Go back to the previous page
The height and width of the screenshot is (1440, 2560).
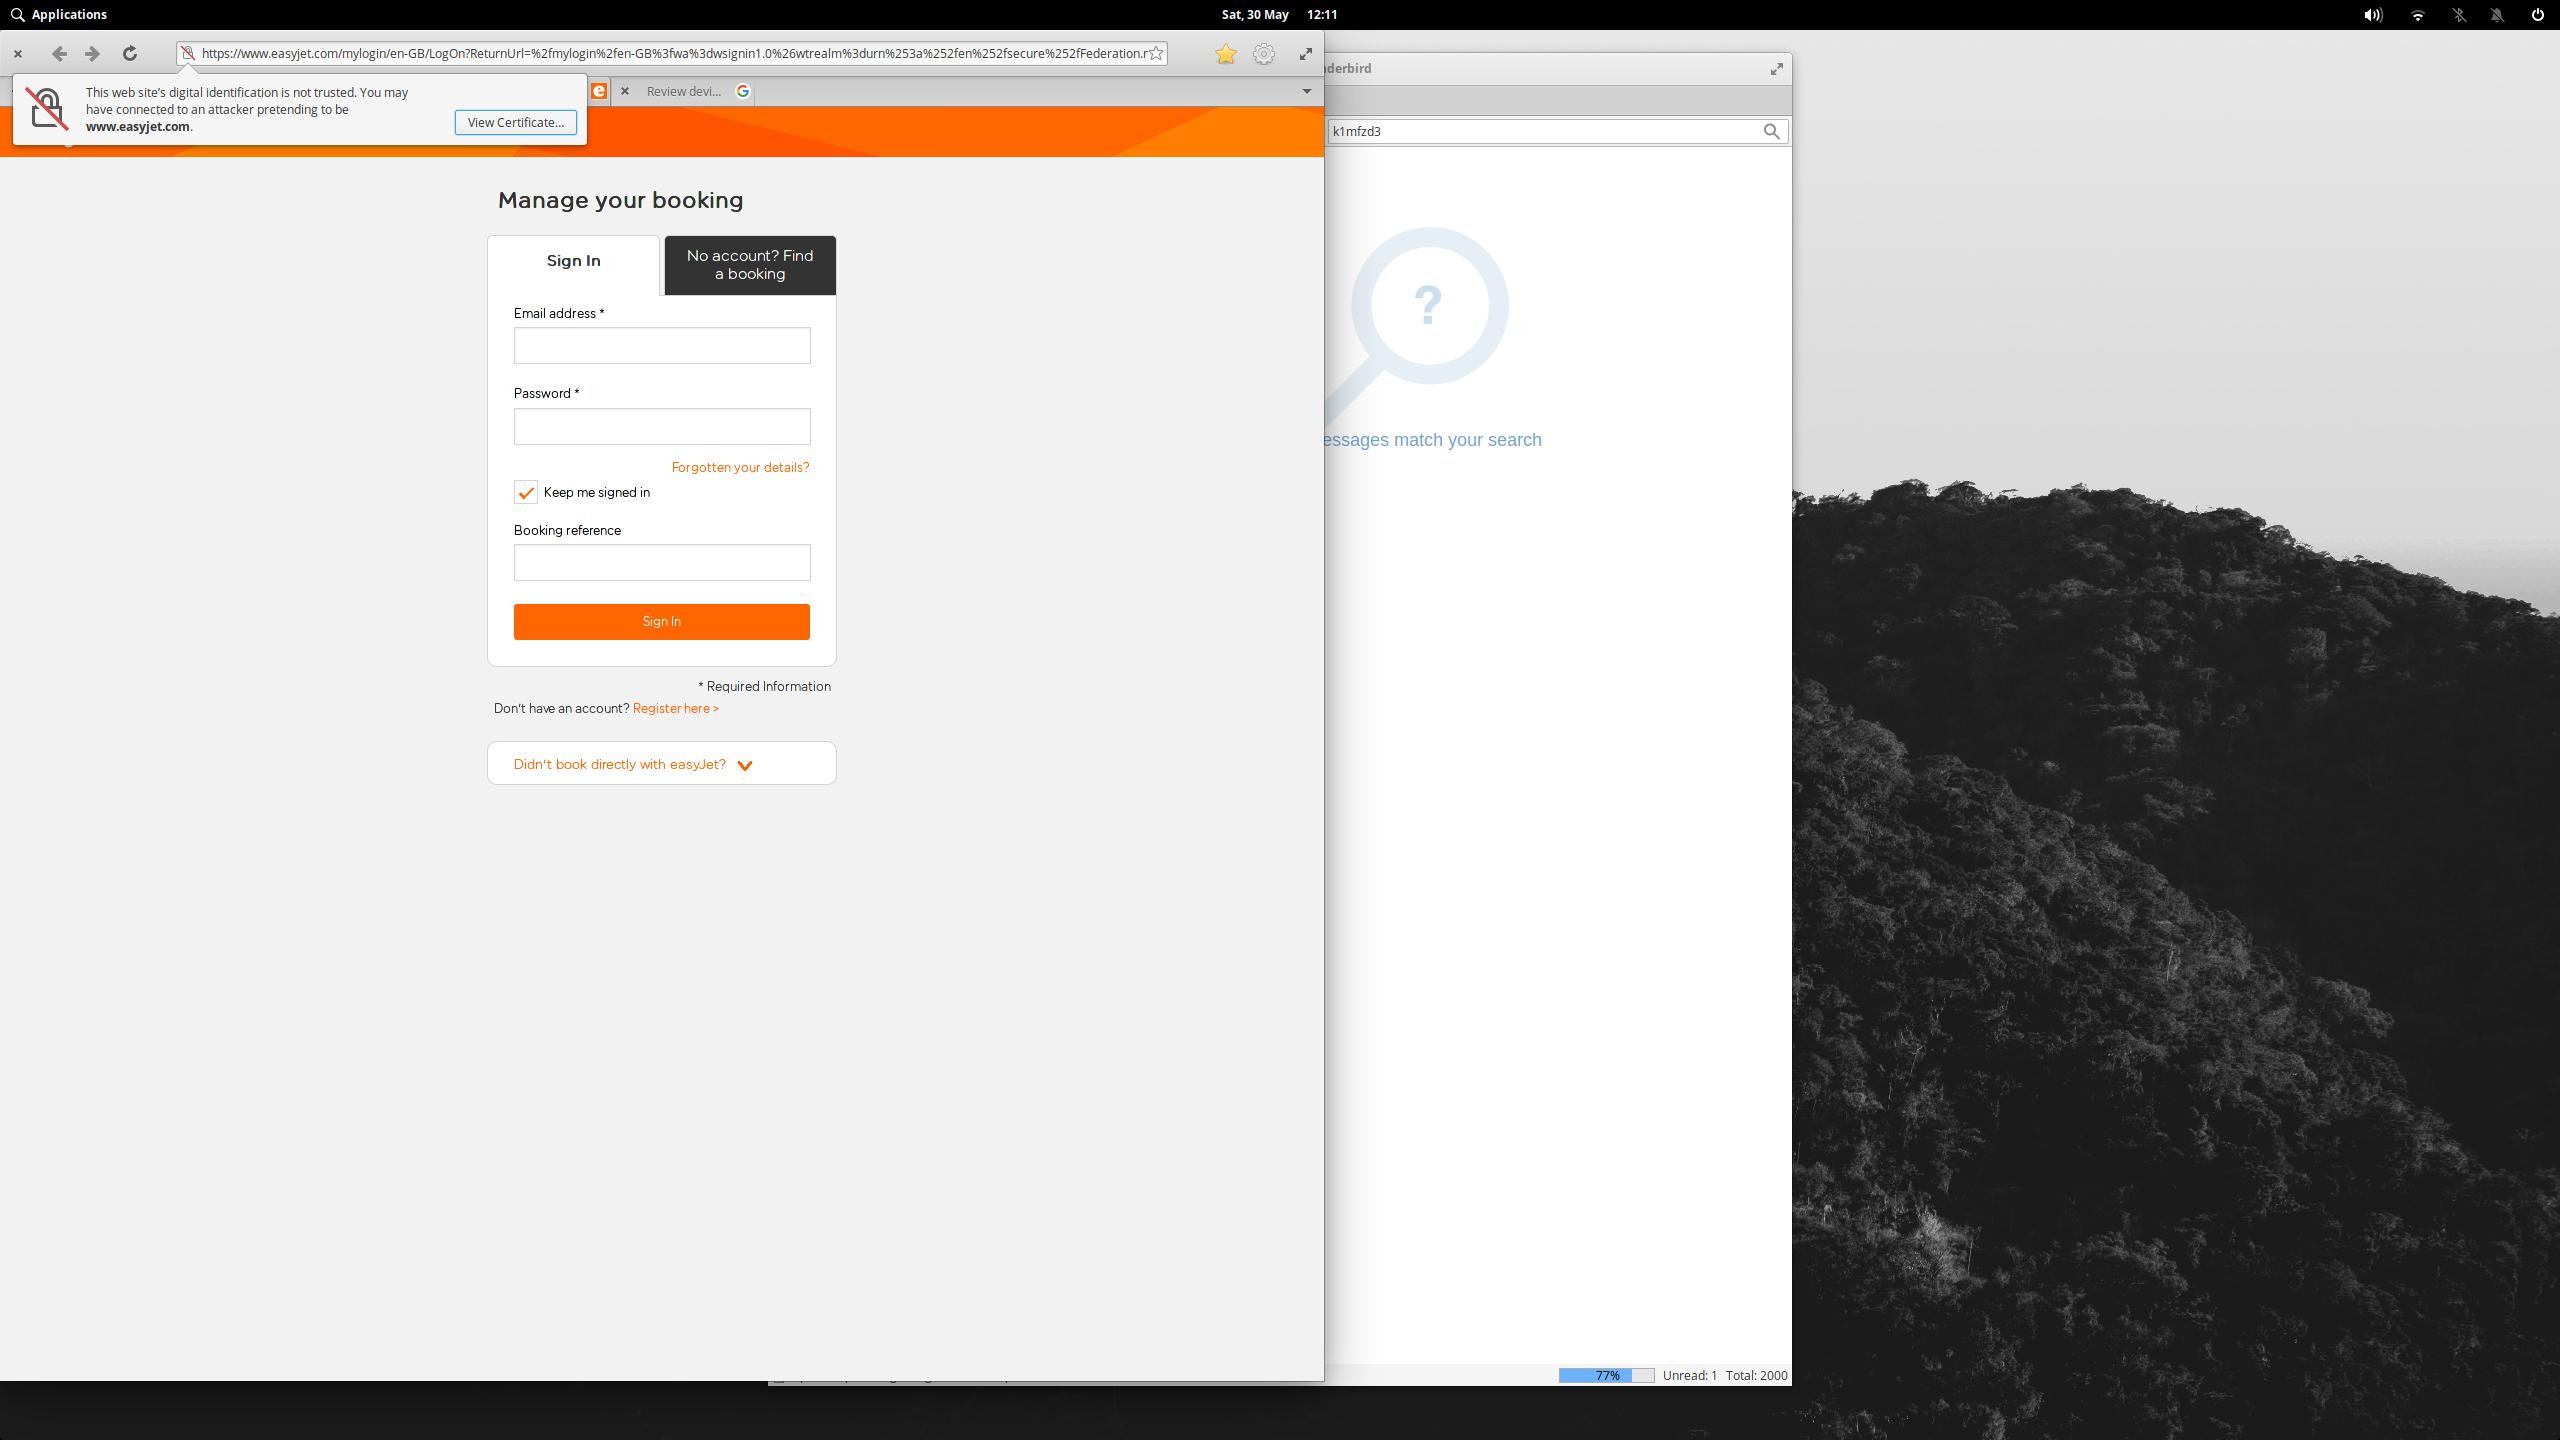click(59, 54)
